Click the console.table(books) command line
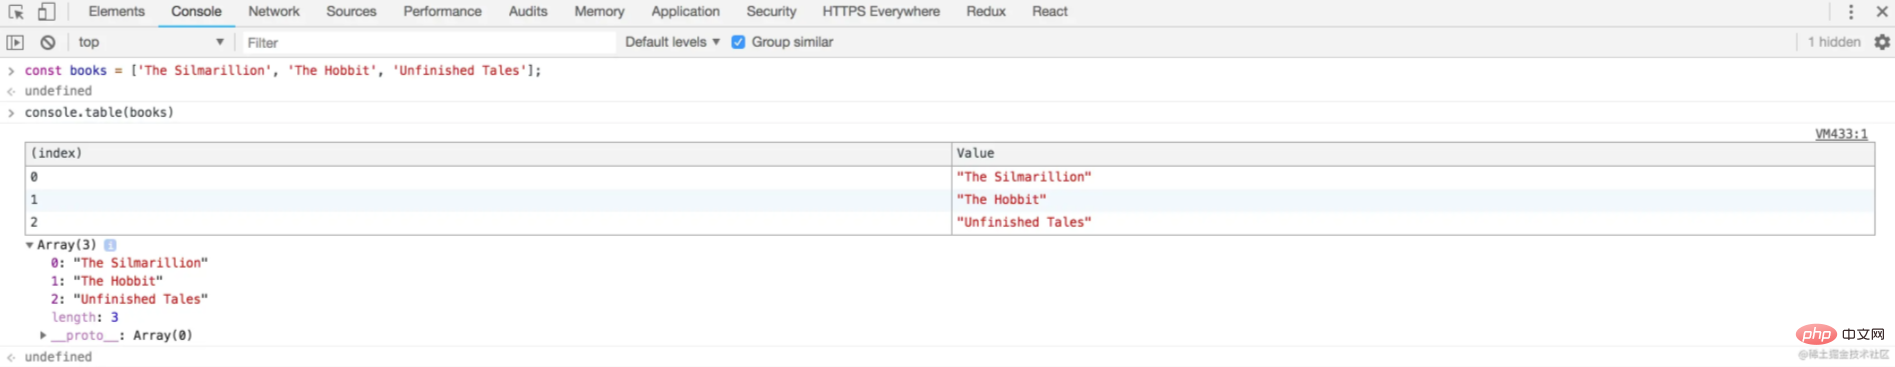The height and width of the screenshot is (367, 1895). [x=99, y=113]
